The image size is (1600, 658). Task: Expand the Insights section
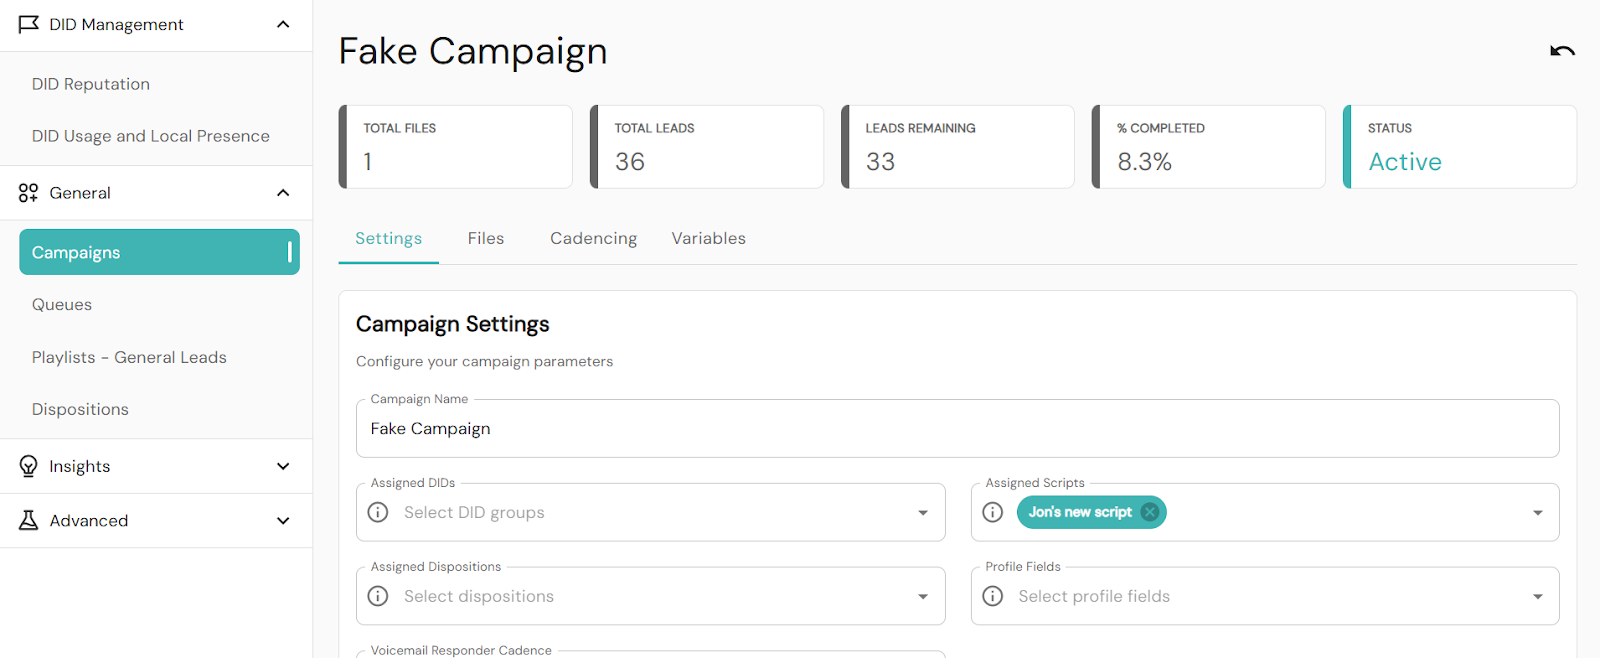click(x=283, y=466)
